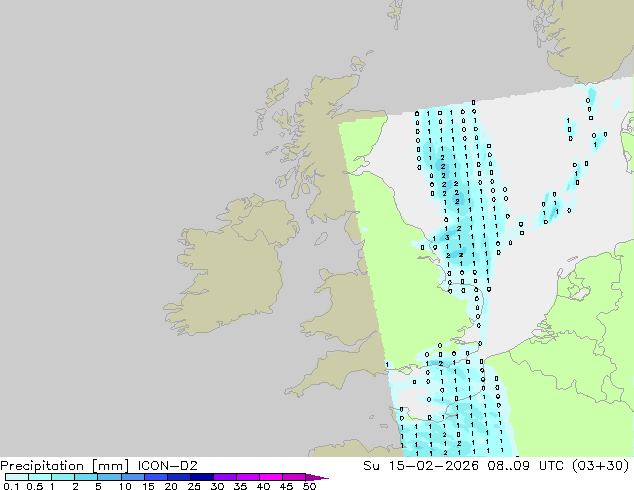Select the legend swatch between 2 and 5
634x490 pixels.
click(86, 477)
